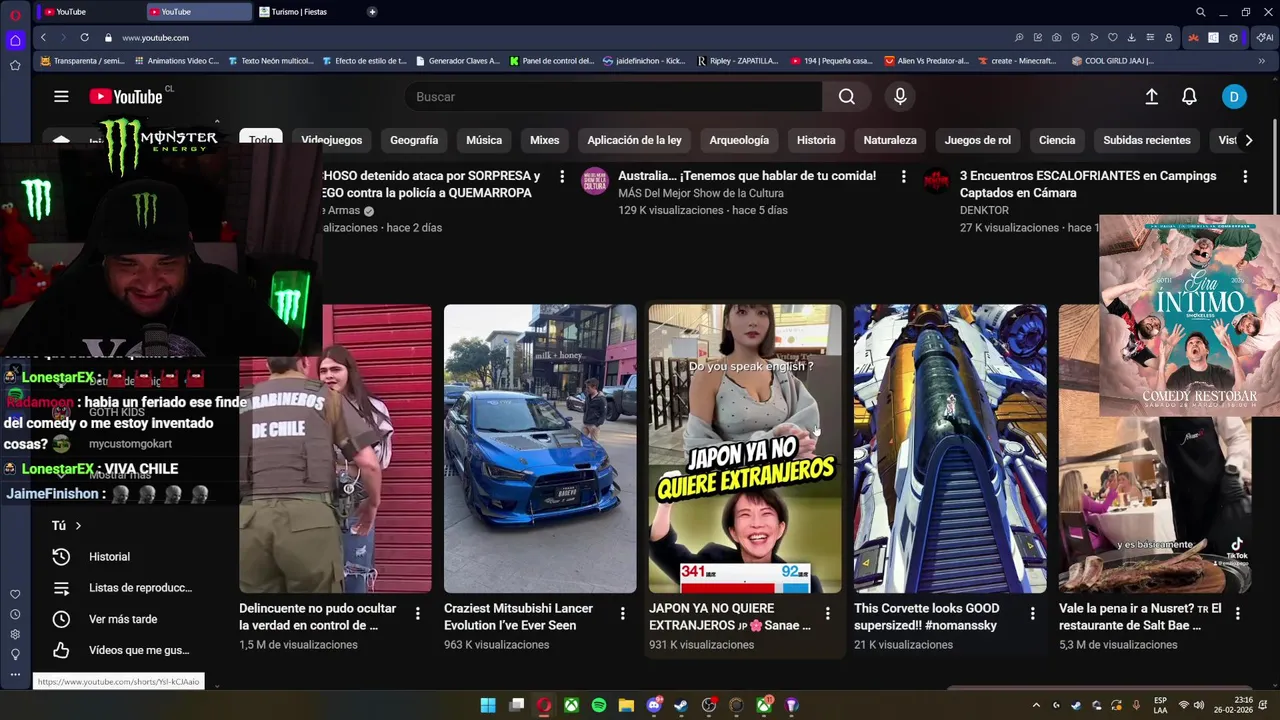Open the YouTube notifications bell

tap(1189, 97)
